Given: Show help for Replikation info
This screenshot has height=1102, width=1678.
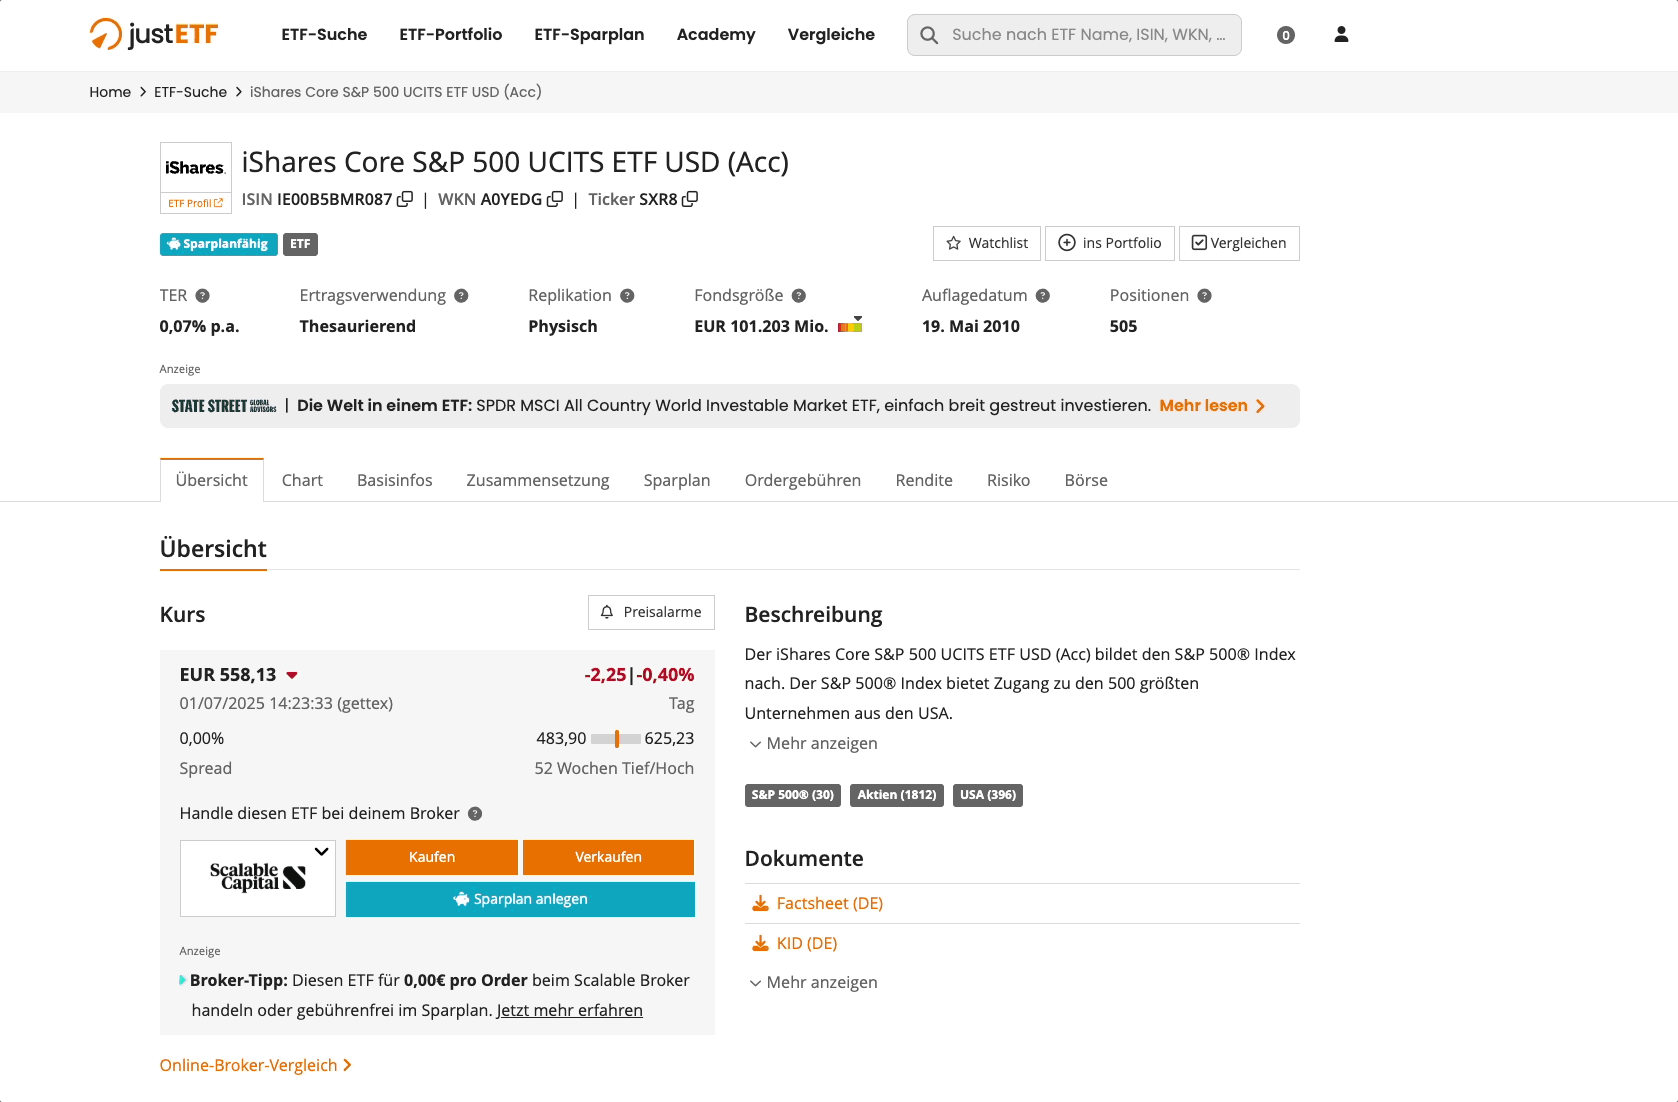Looking at the screenshot, I should click(627, 296).
